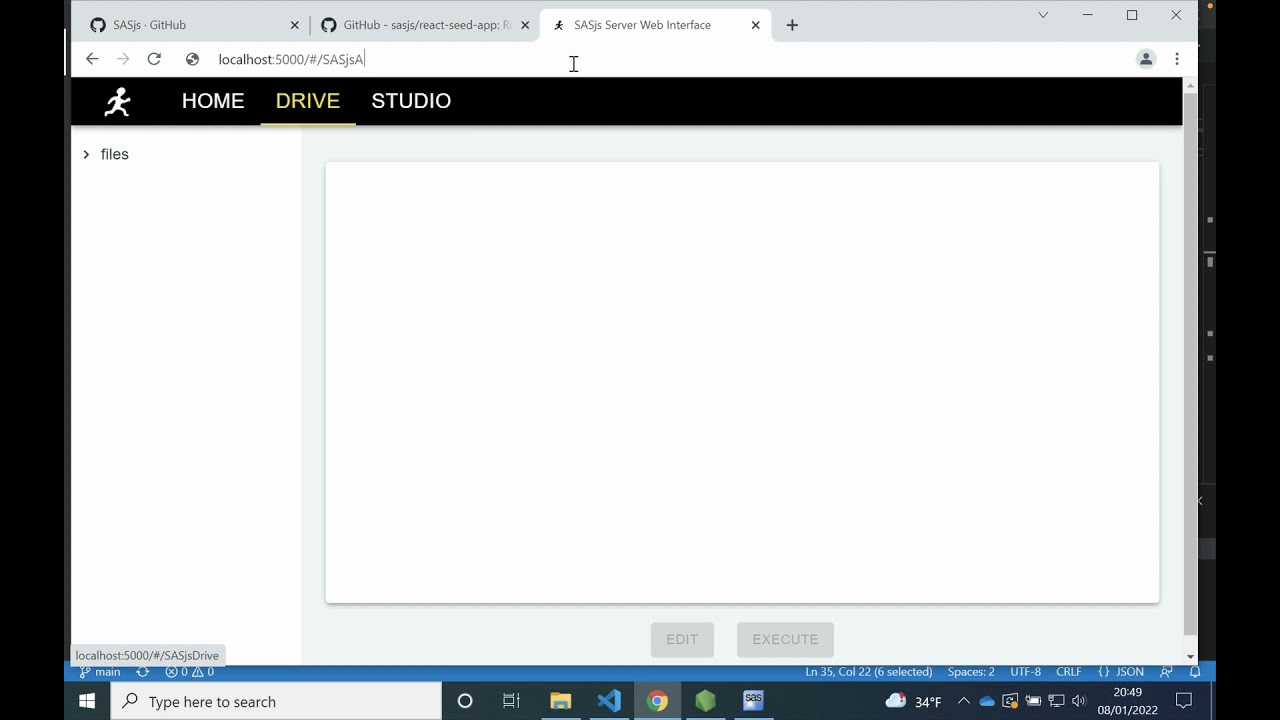Screen dimensions: 1280x720
Task: Click the EXECUTE button
Action: (x=785, y=639)
